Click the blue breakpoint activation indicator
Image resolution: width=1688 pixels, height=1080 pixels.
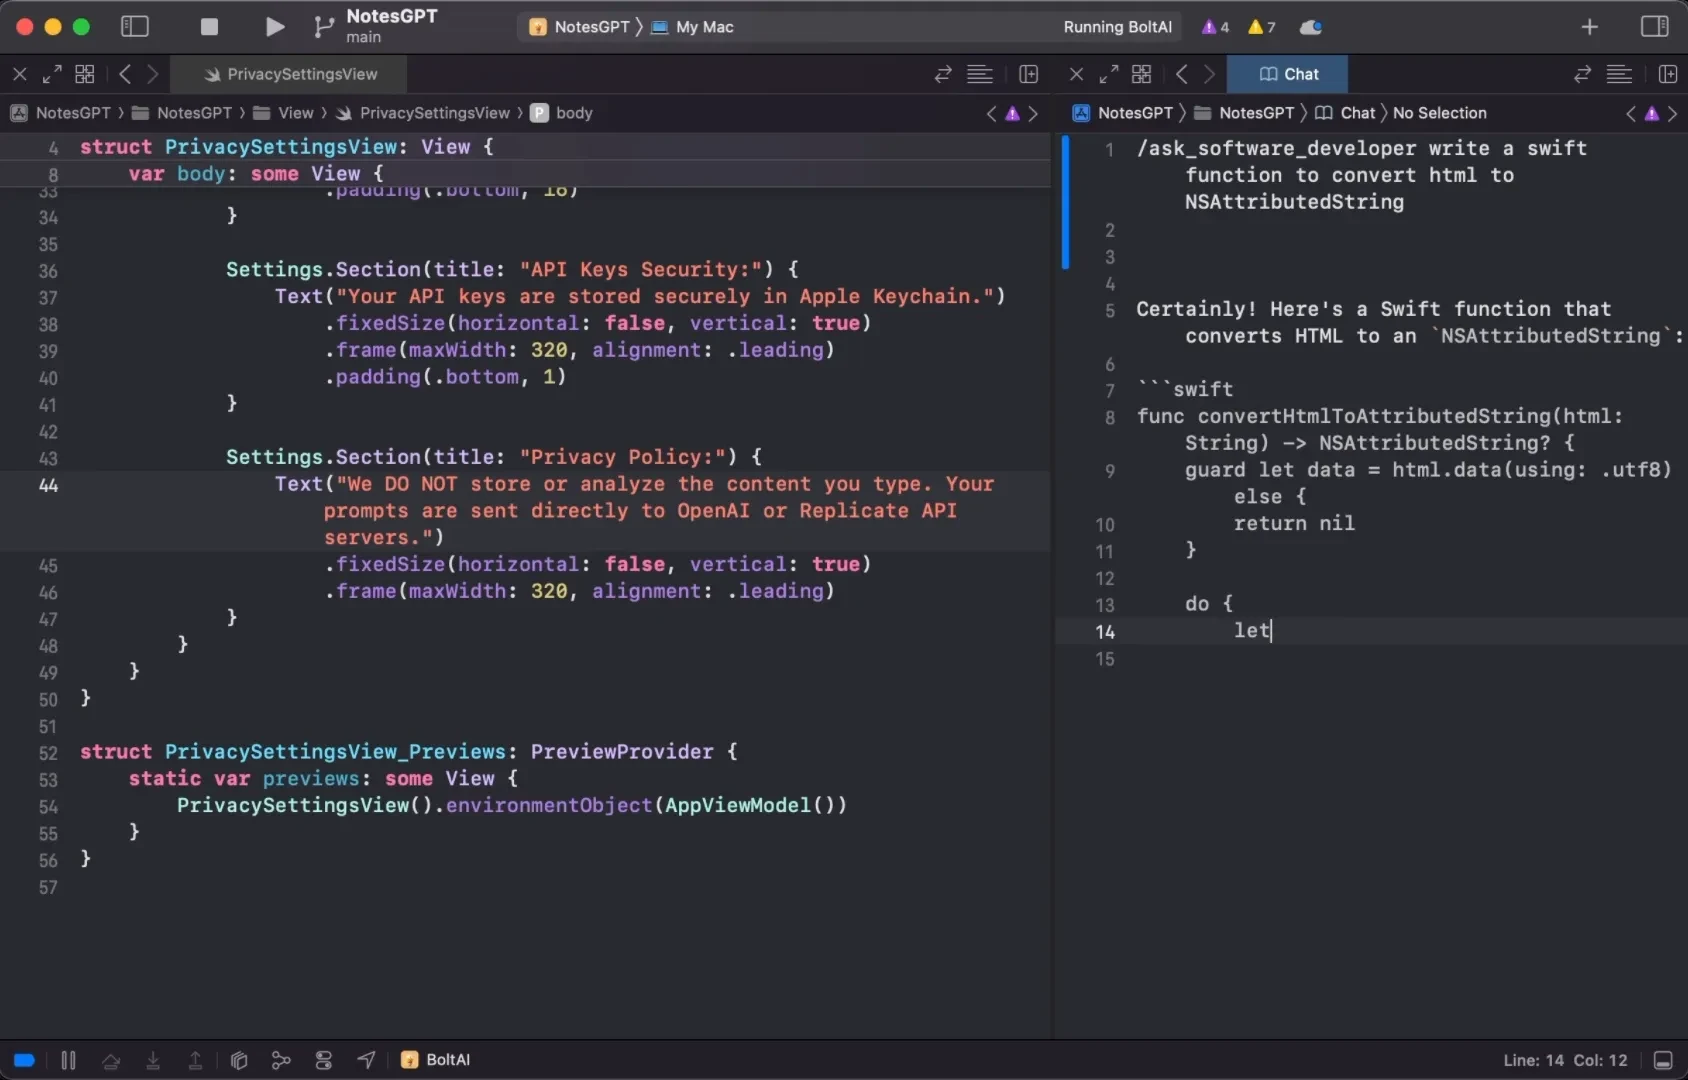pyautogui.click(x=24, y=1060)
